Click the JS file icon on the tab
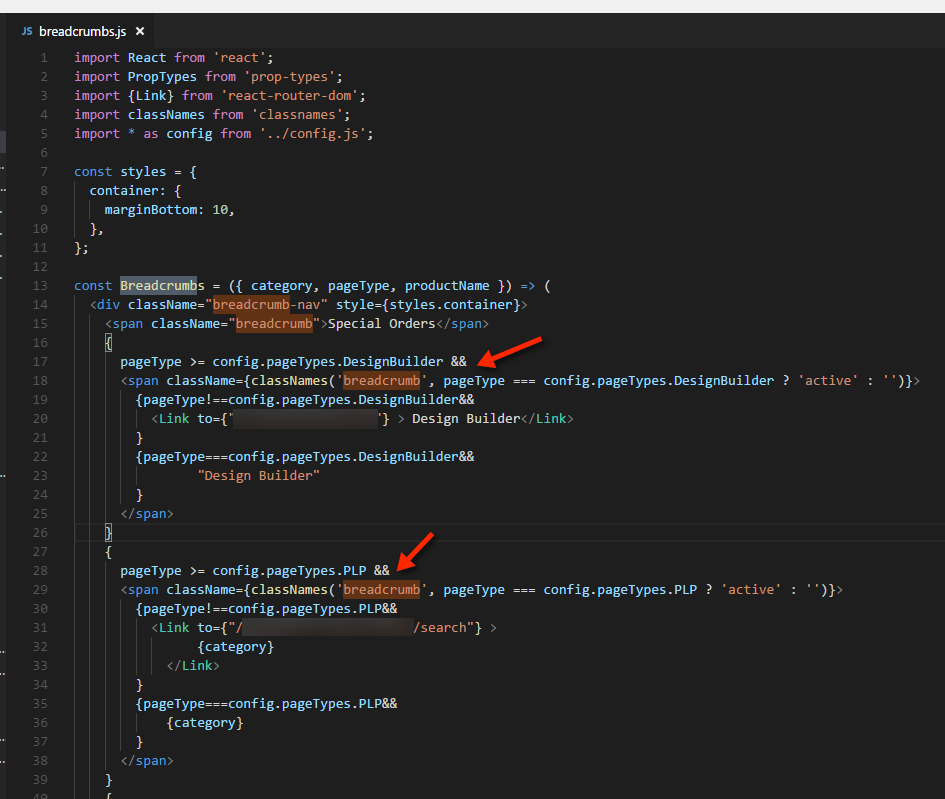The image size is (945, 799). coord(27,31)
